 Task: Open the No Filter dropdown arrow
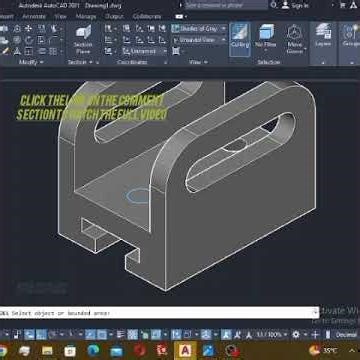pyautogui.click(x=266, y=51)
